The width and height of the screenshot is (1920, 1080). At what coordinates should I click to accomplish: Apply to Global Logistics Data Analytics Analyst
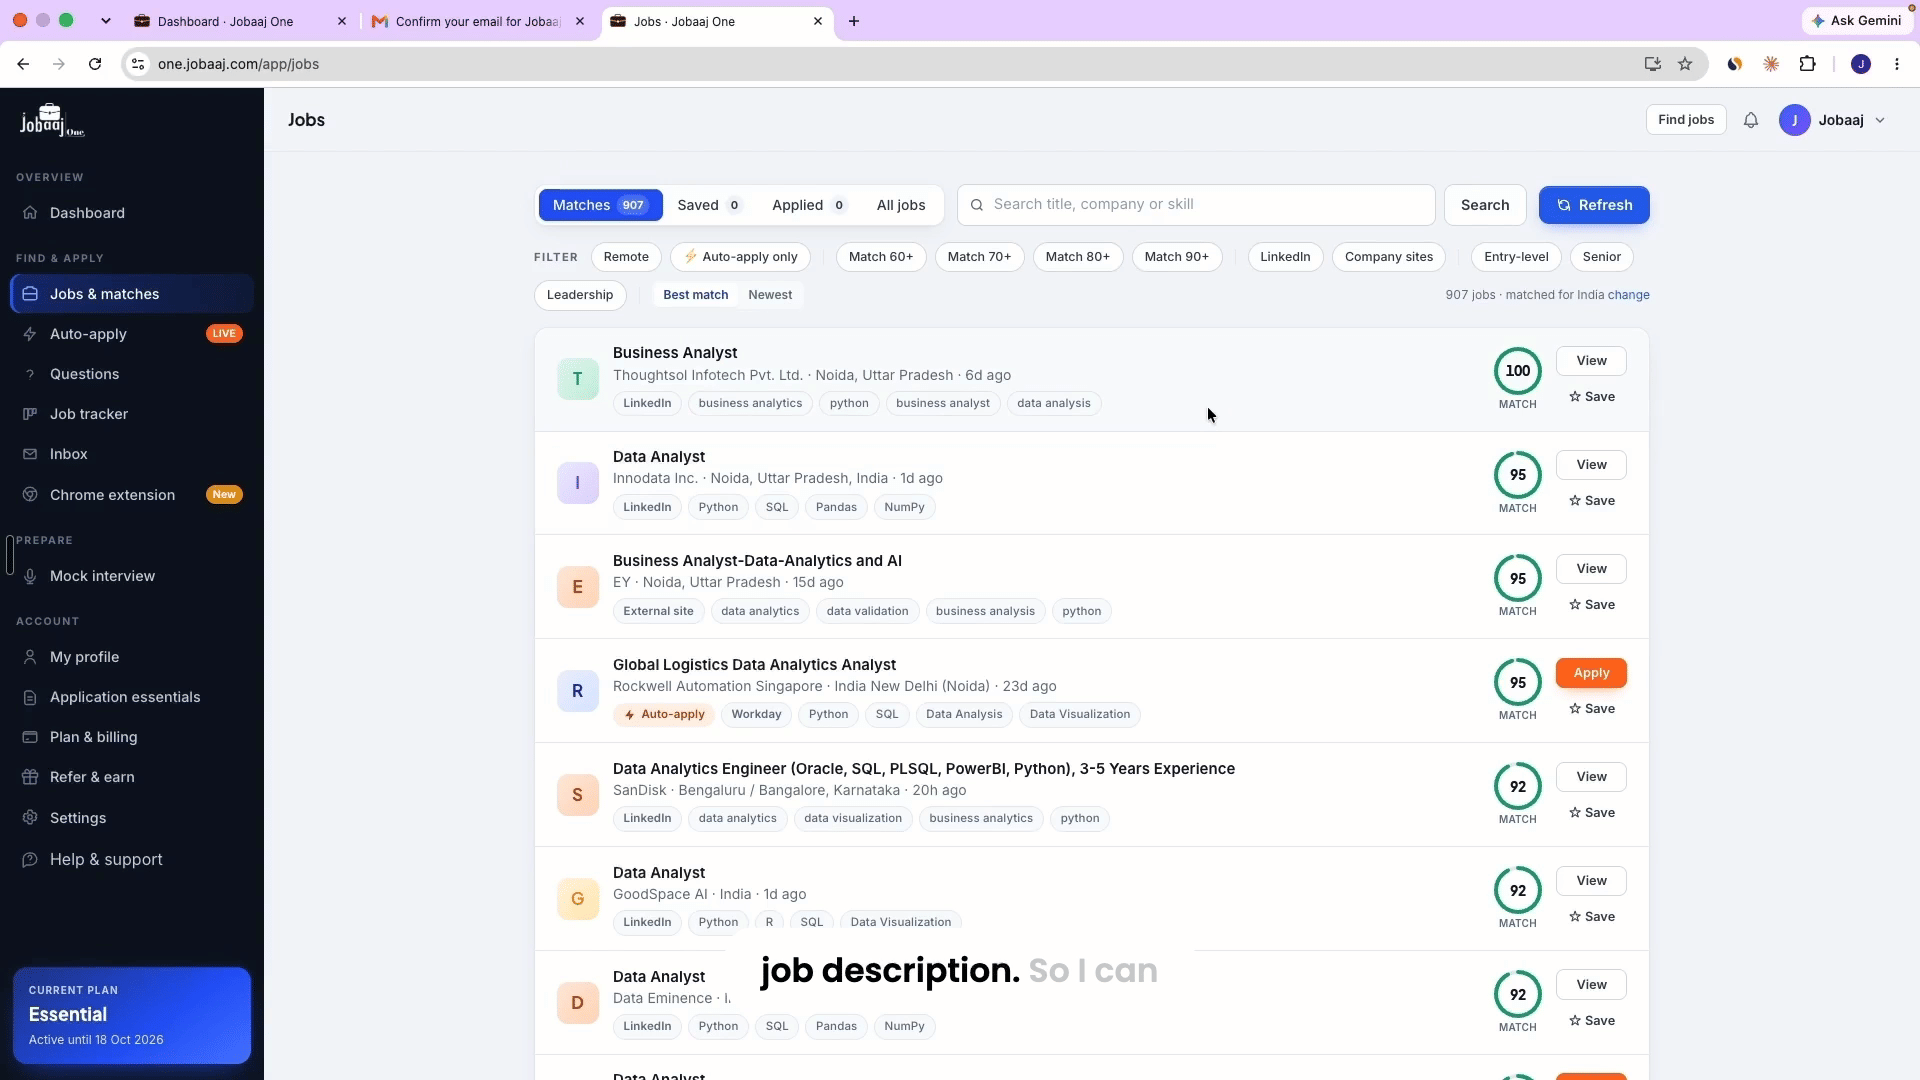coord(1591,673)
